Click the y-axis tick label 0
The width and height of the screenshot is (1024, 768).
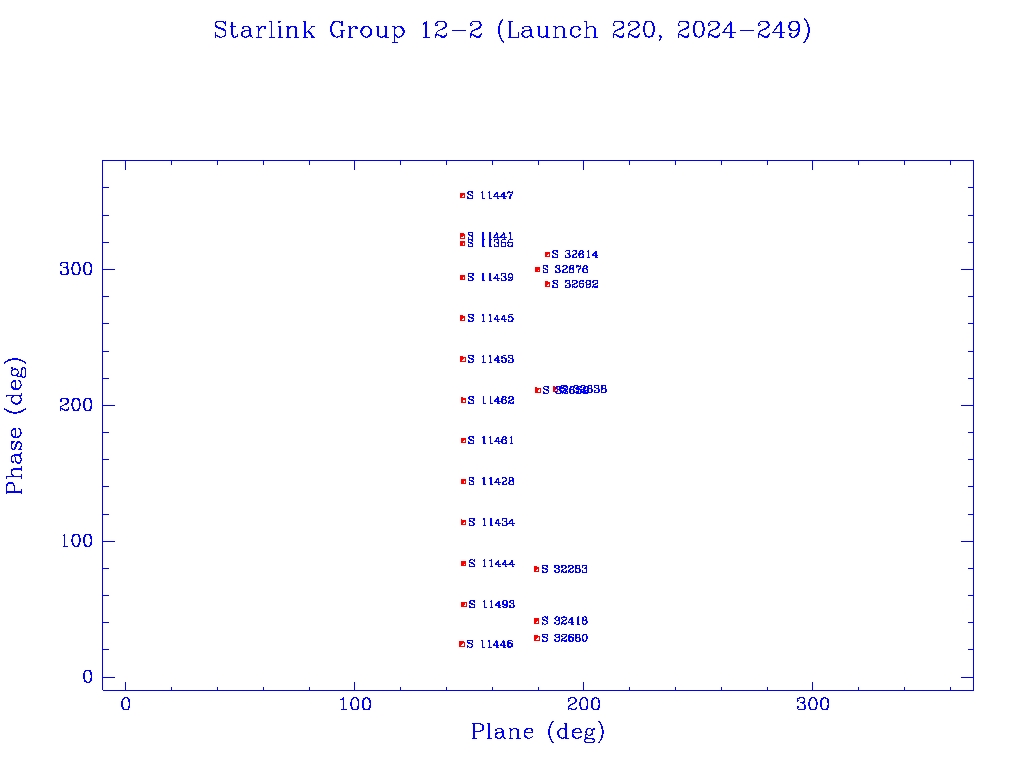tap(88, 677)
